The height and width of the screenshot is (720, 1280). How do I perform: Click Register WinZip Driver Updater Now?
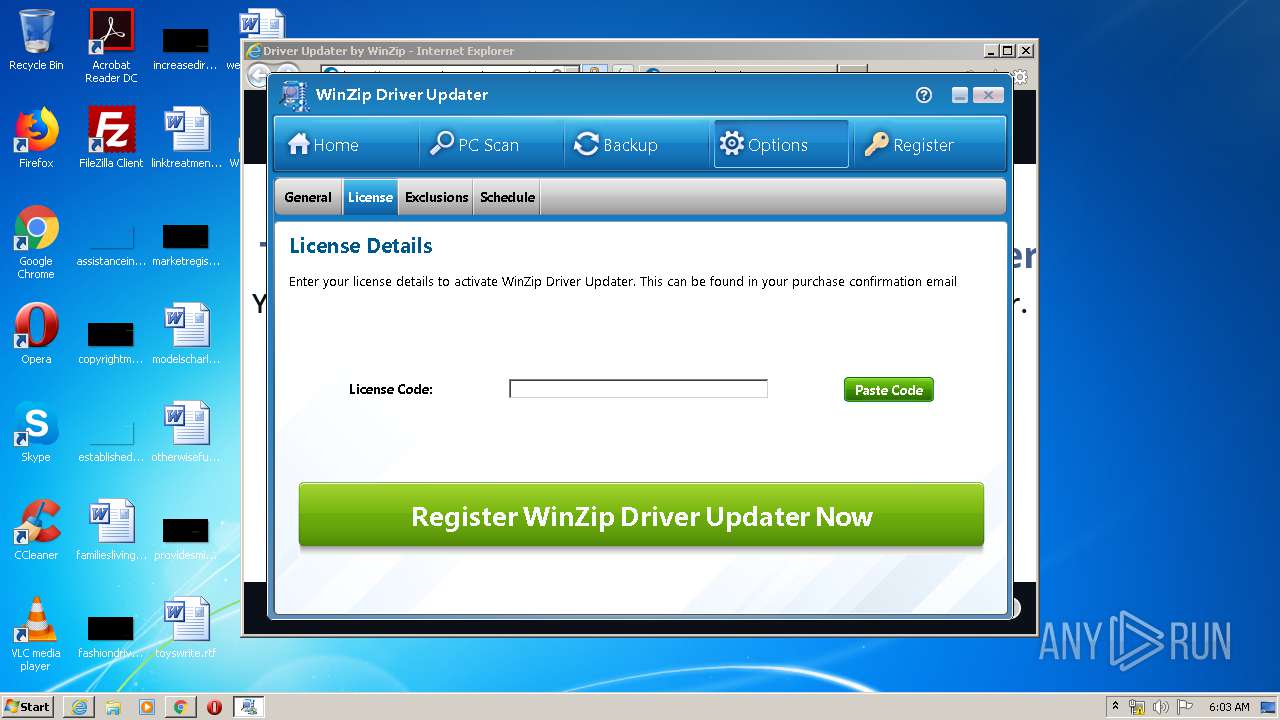(x=641, y=516)
